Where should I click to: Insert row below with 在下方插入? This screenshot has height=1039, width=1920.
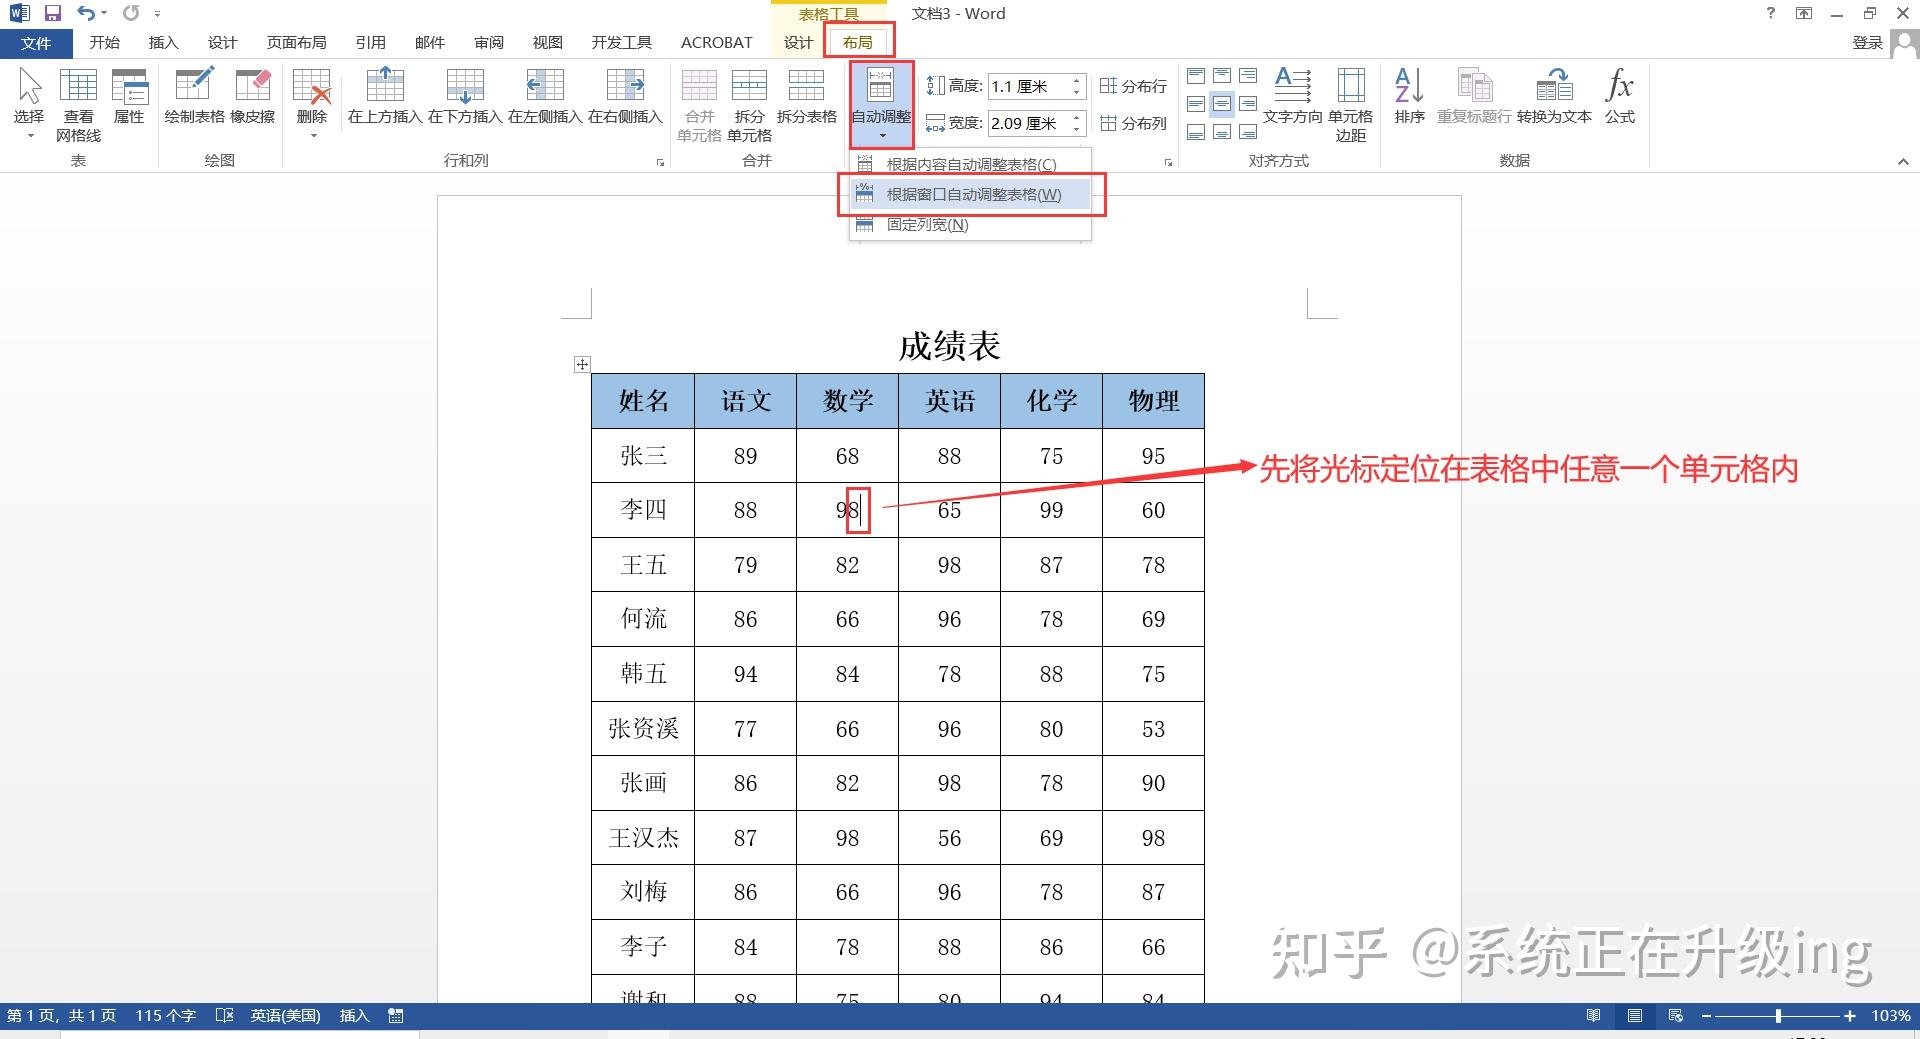[465, 97]
